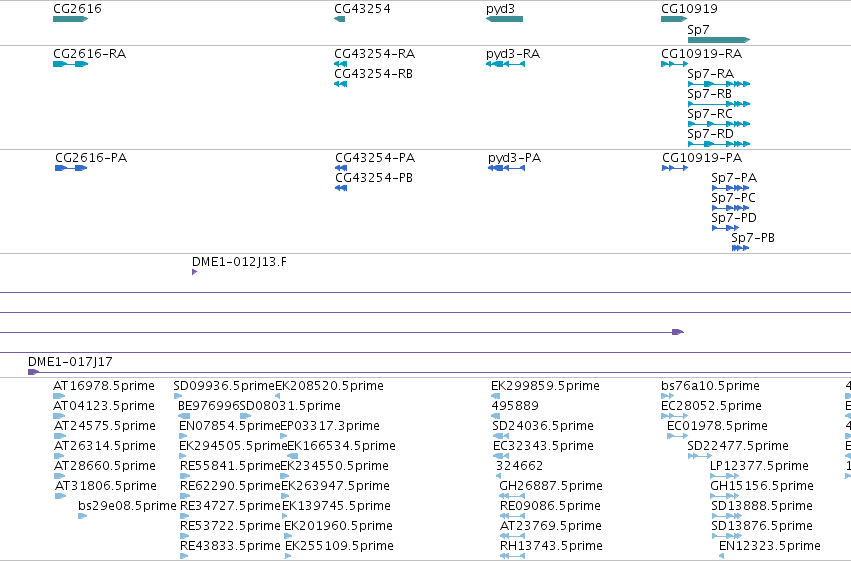Select transcript CG43254-RA
The height and width of the screenshot is (561, 851).
[x=340, y=64]
